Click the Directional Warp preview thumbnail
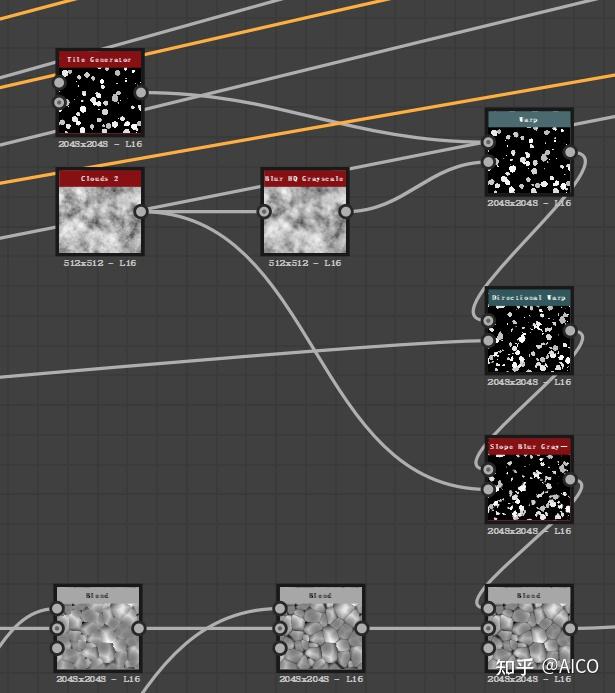The width and height of the screenshot is (615, 693). click(529, 339)
